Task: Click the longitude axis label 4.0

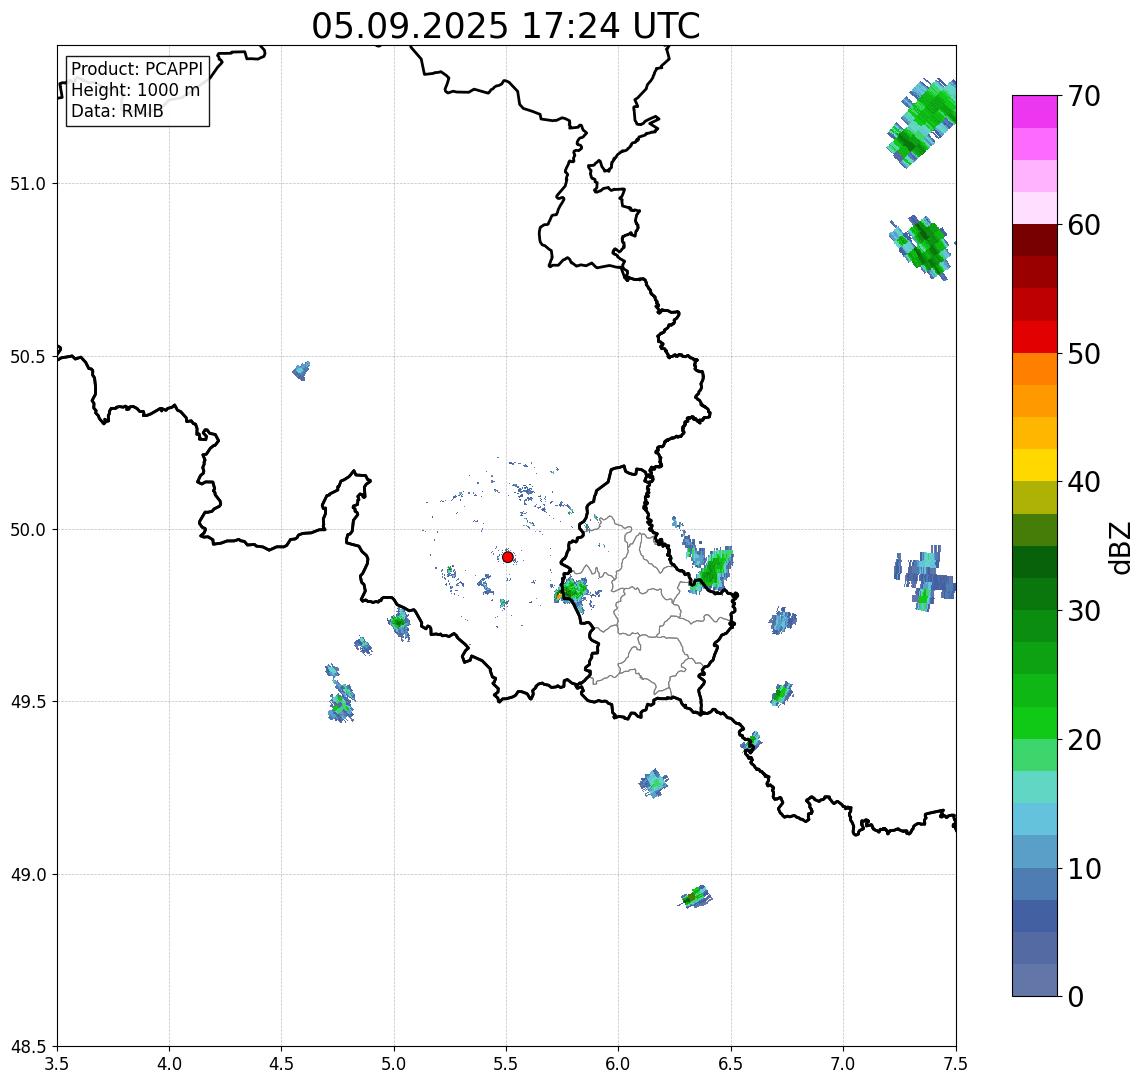Action: 169,1064
